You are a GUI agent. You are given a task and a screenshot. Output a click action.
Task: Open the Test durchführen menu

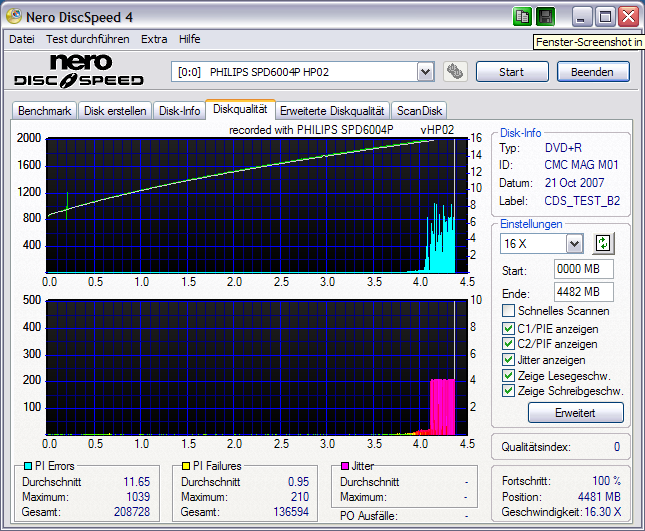pyautogui.click(x=88, y=39)
